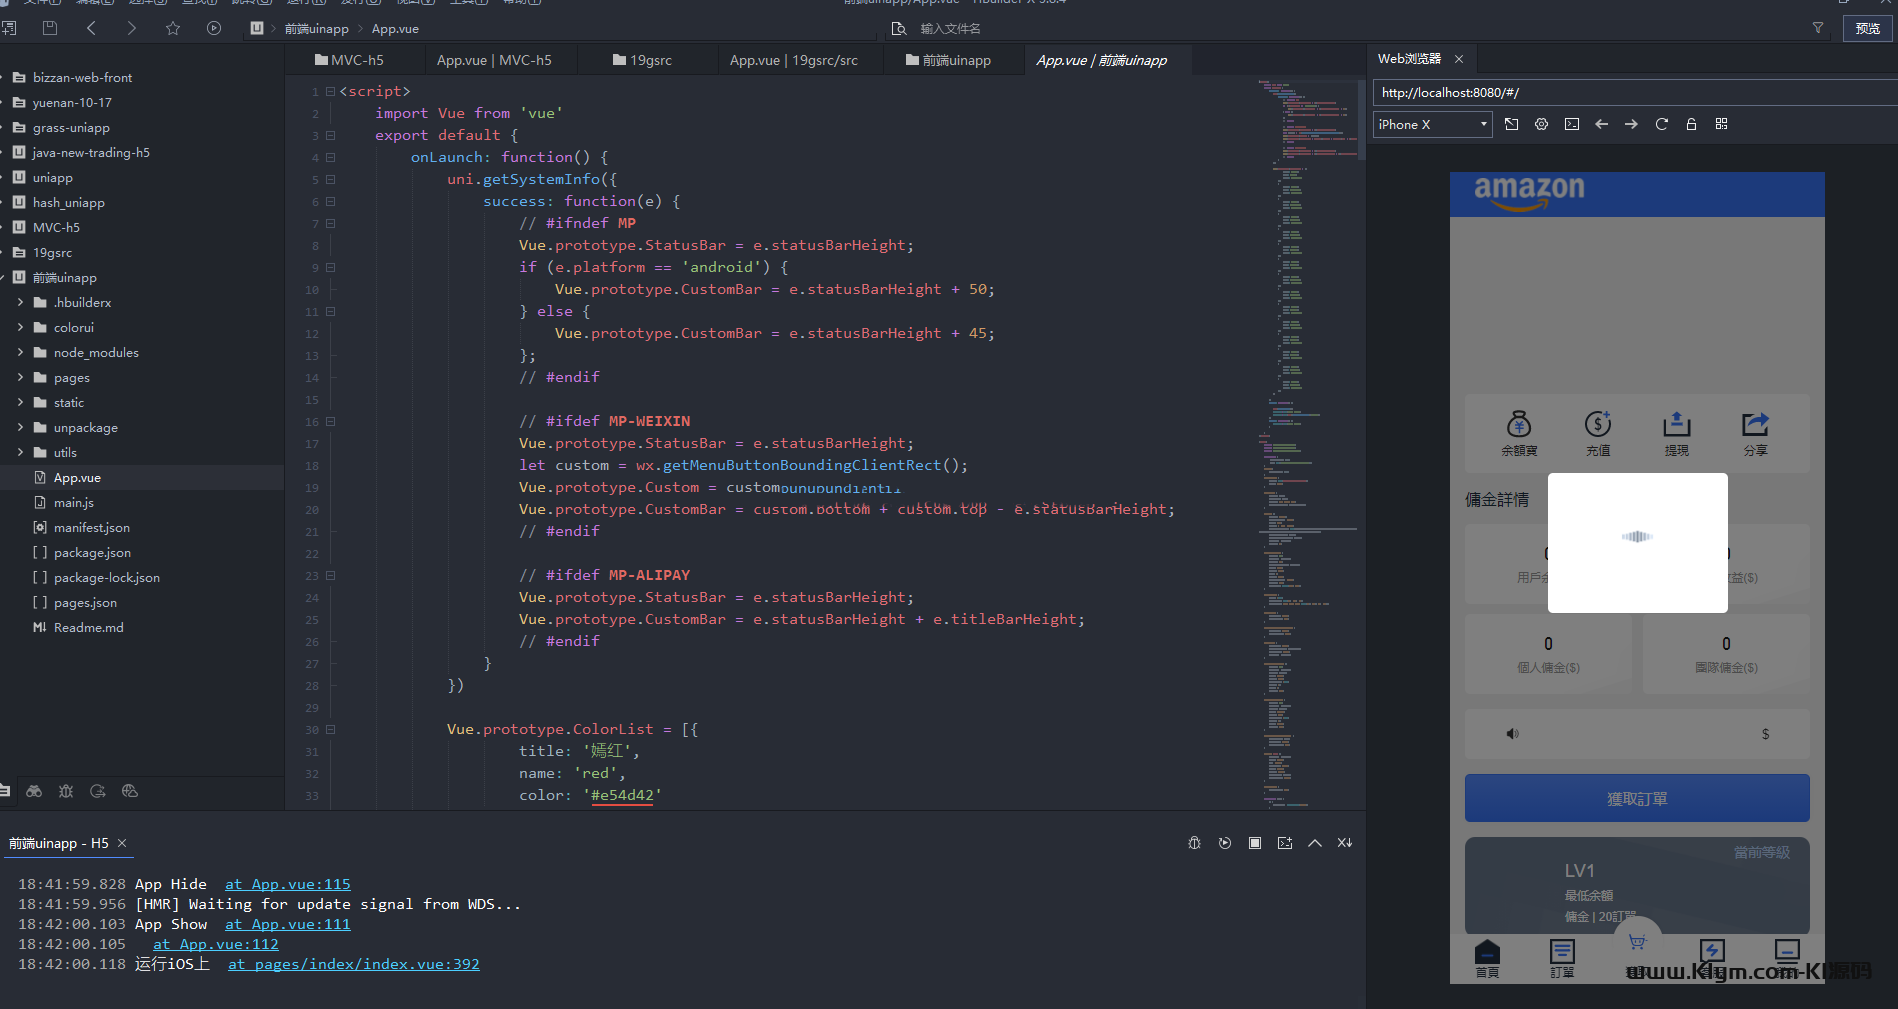
Task: Click the blue 獲取訂單 button
Action: (1636, 798)
